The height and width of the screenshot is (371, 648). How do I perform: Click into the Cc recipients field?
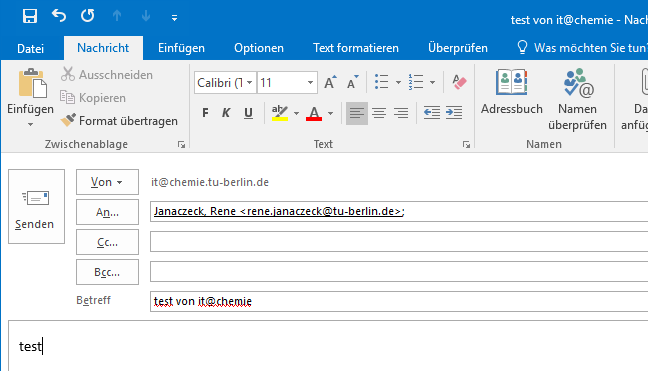tap(399, 242)
